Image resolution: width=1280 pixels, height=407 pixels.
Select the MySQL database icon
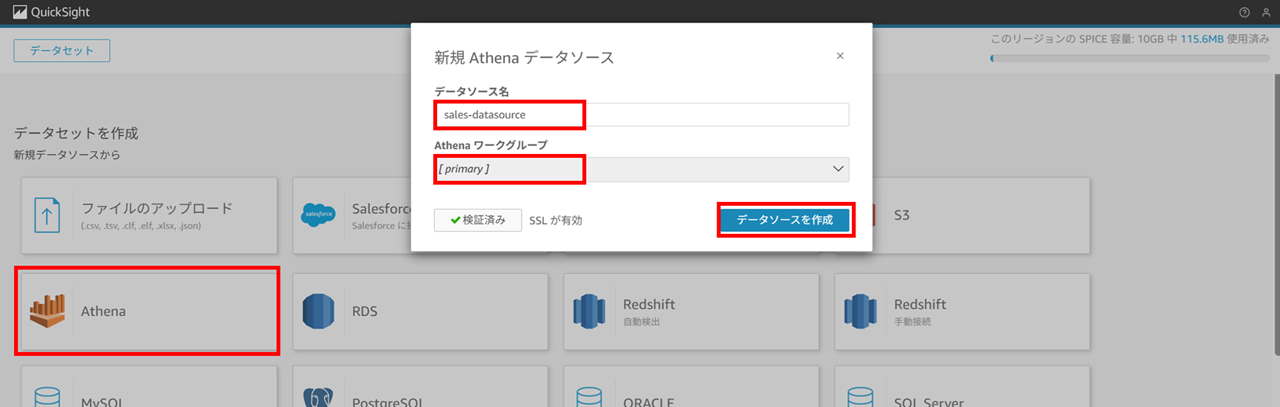coord(48,399)
